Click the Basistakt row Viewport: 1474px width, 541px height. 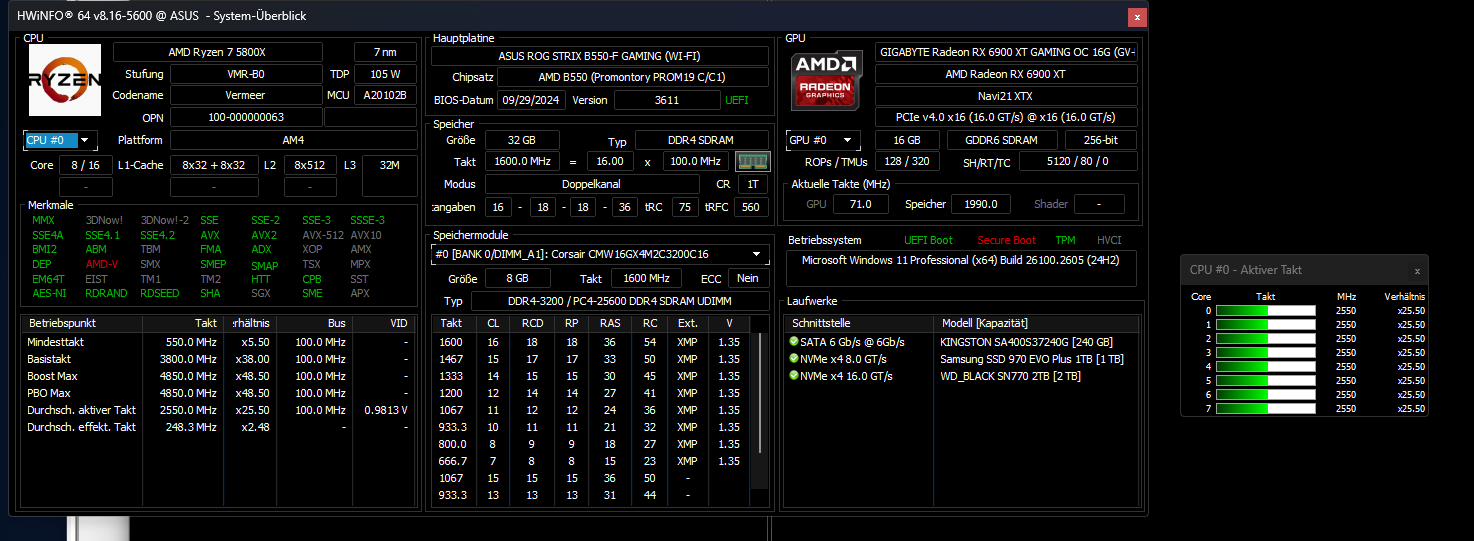click(218, 359)
